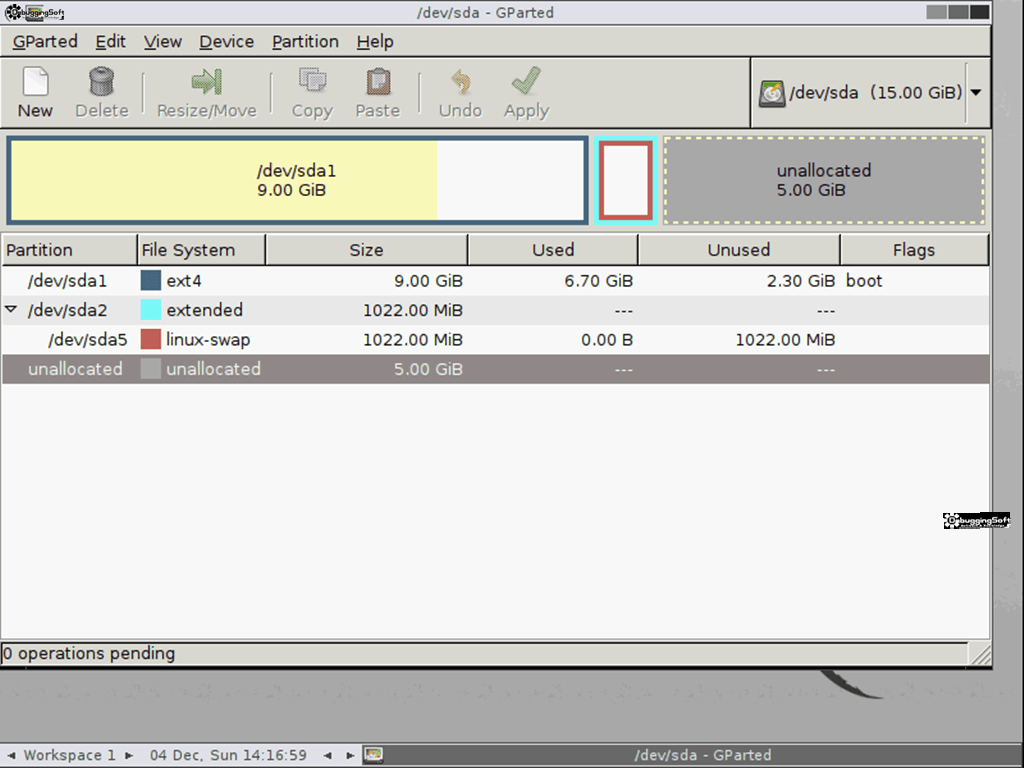This screenshot has width=1024, height=768.
Task: Click the window resize grip at bottom corner
Action: 980,654
